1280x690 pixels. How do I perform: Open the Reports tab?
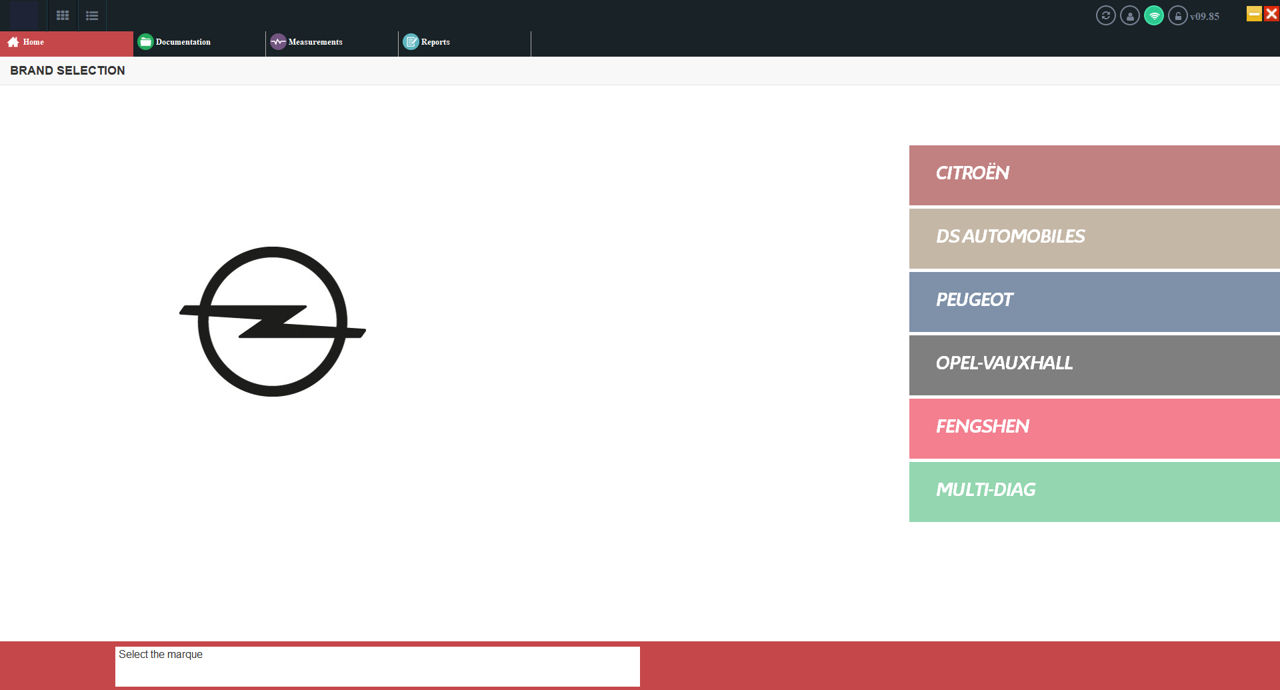click(x=464, y=43)
